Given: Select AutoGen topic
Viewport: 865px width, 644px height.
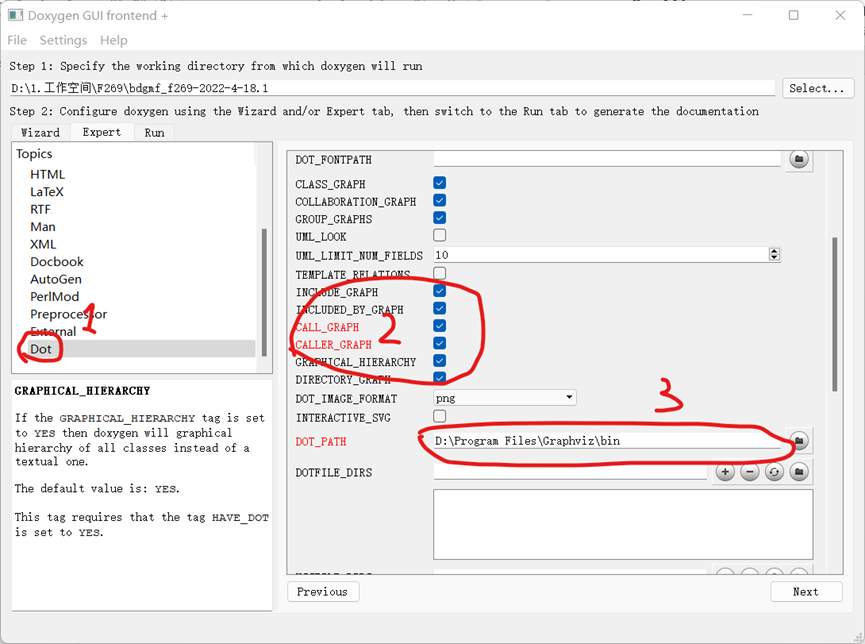Looking at the screenshot, I should (x=56, y=279).
